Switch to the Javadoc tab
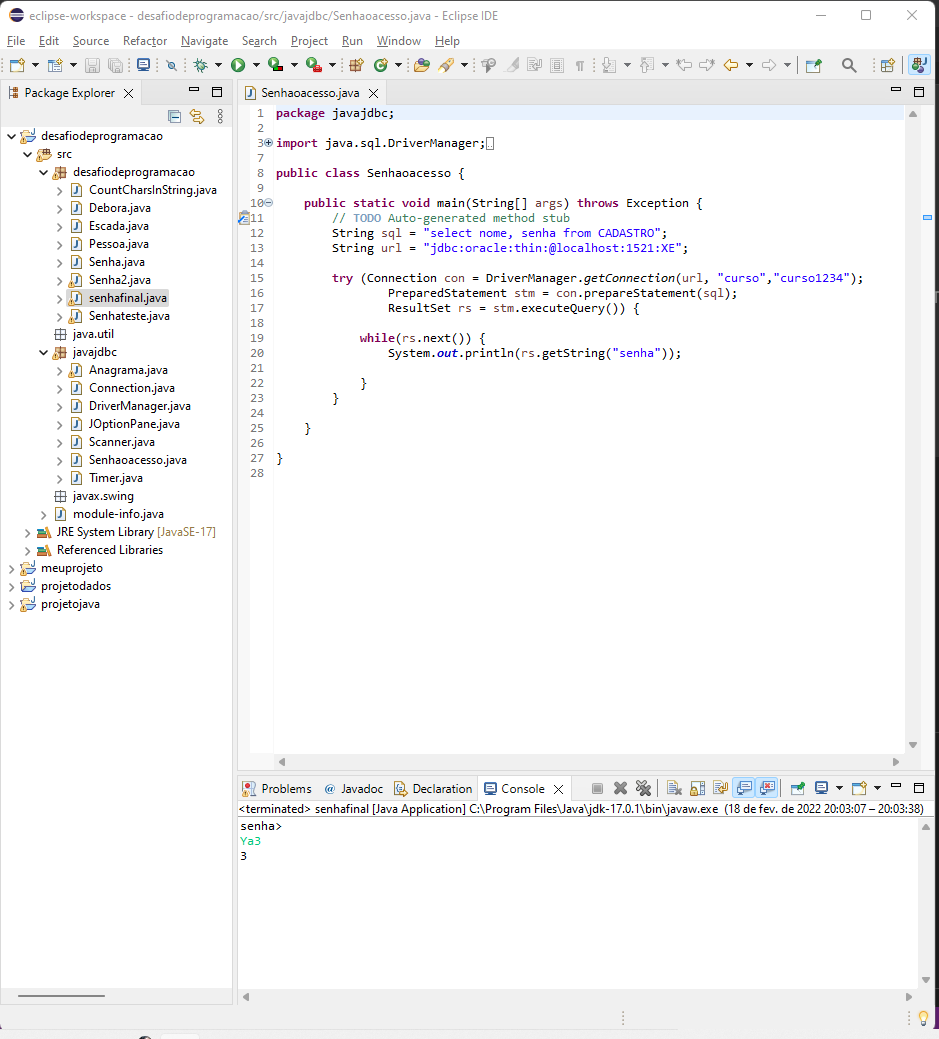Screen dimensions: 939x1039 [x=354, y=789]
